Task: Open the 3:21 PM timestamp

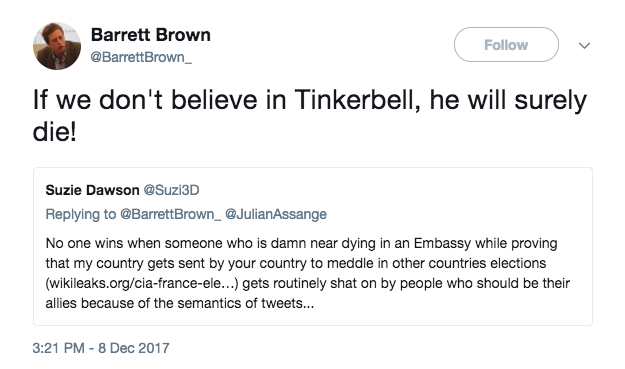Action: coord(59,348)
